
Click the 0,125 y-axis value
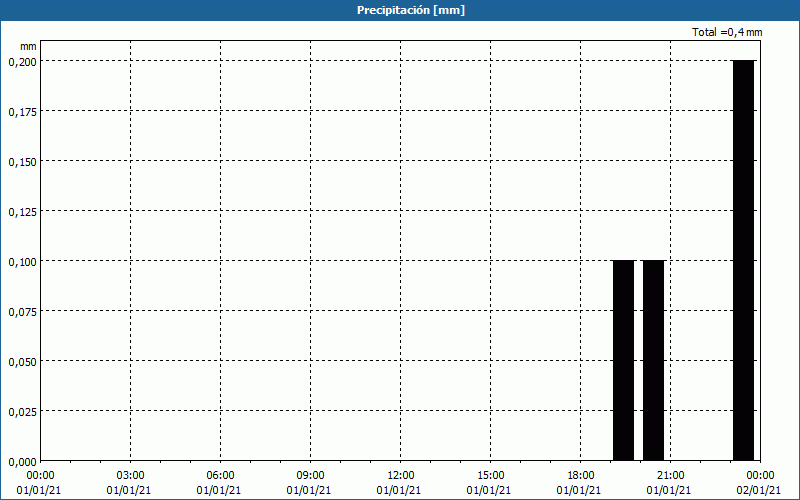pyautogui.click(x=22, y=212)
